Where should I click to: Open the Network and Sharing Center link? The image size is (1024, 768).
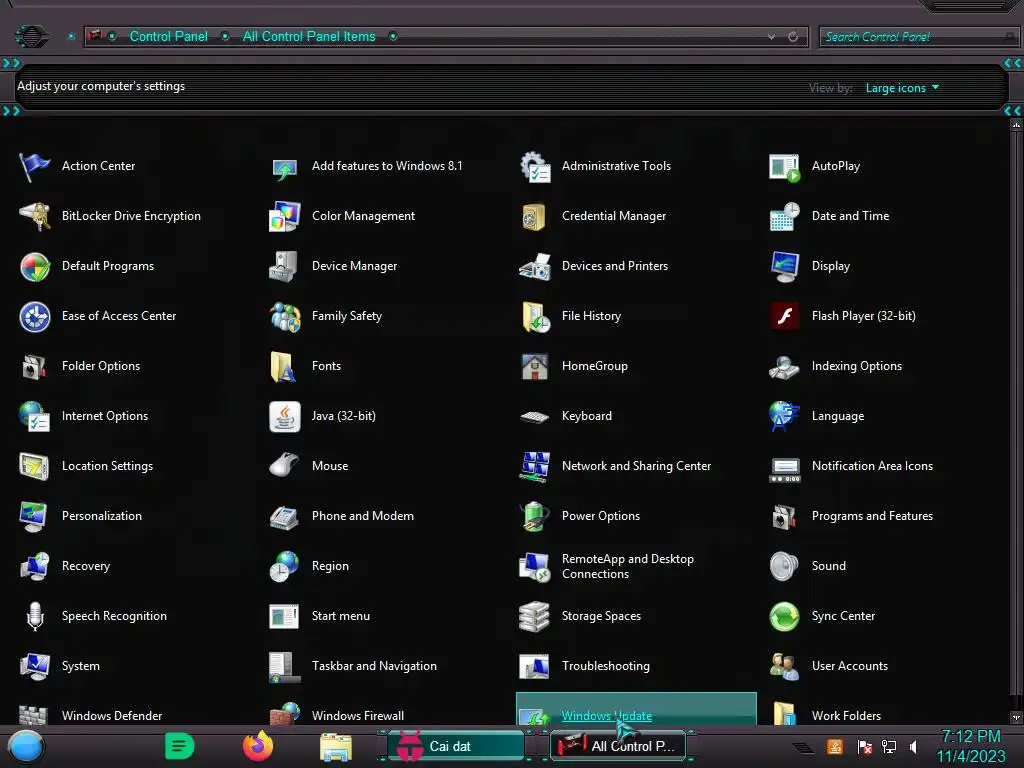[x=636, y=466]
